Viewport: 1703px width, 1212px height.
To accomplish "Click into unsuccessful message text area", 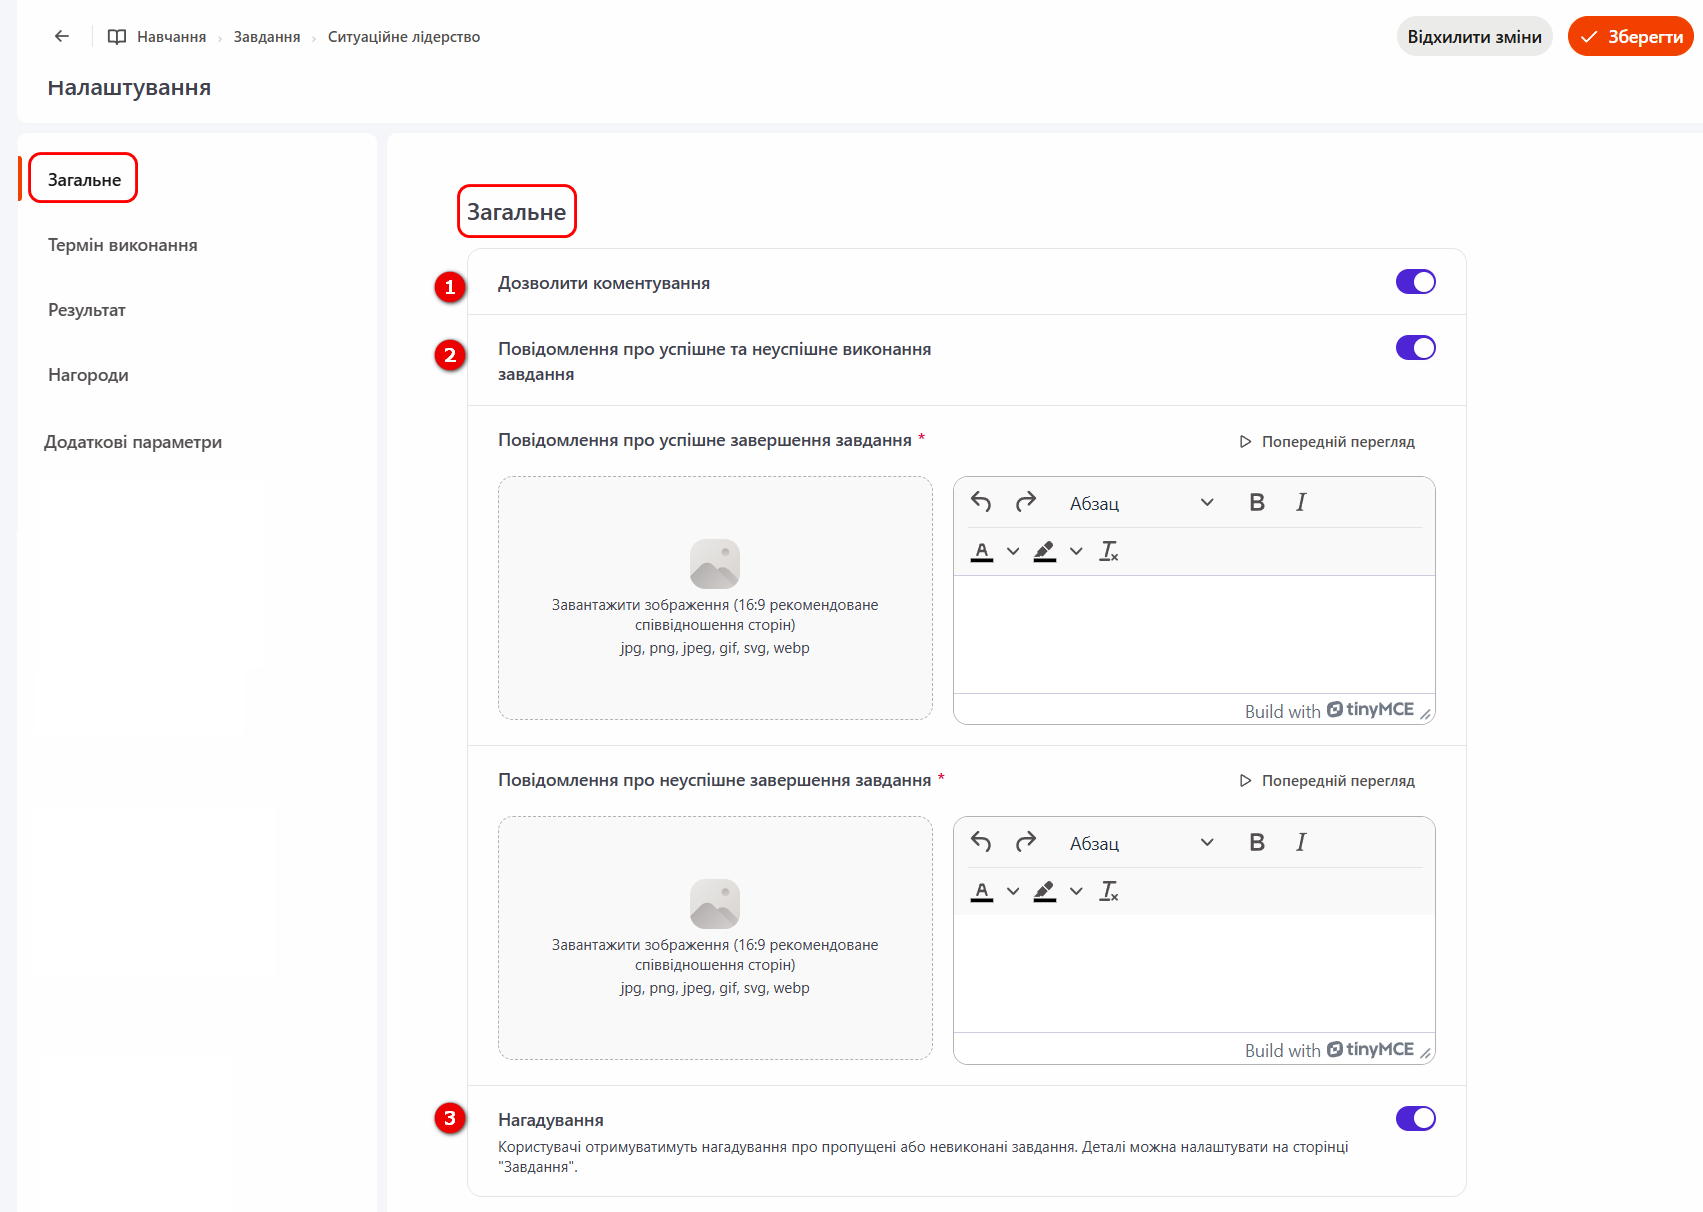I will pos(1194,974).
